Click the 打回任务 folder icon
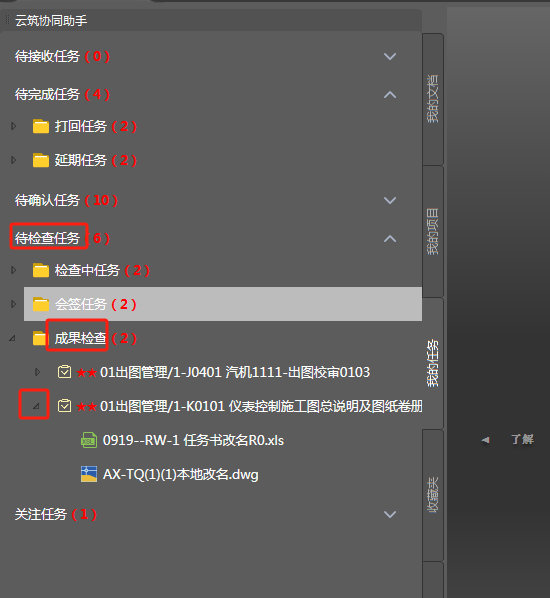 [41, 126]
